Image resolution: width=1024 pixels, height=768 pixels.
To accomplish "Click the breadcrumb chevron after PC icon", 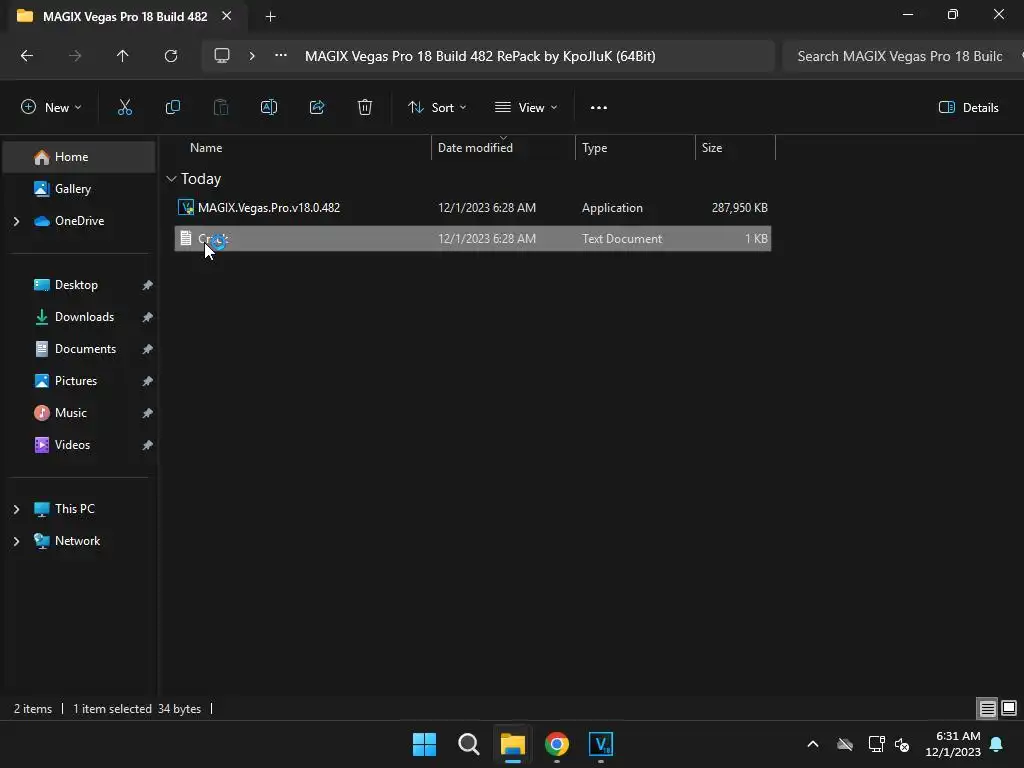I will click(x=252, y=56).
